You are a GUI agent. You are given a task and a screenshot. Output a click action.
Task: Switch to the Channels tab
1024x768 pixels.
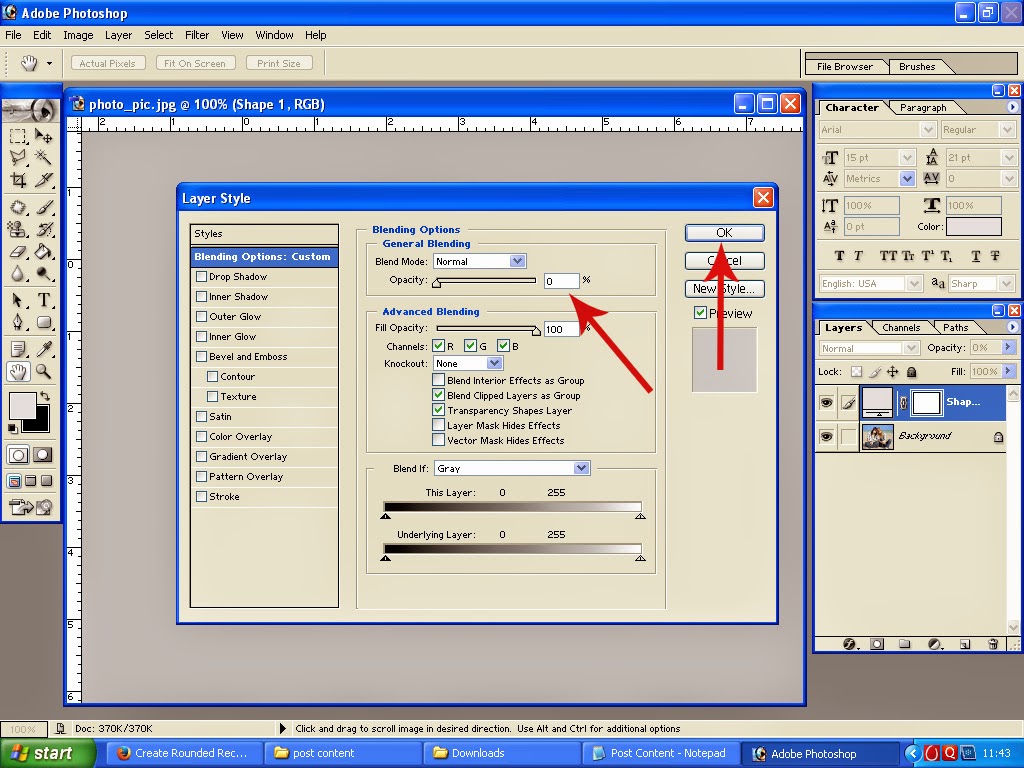point(901,327)
